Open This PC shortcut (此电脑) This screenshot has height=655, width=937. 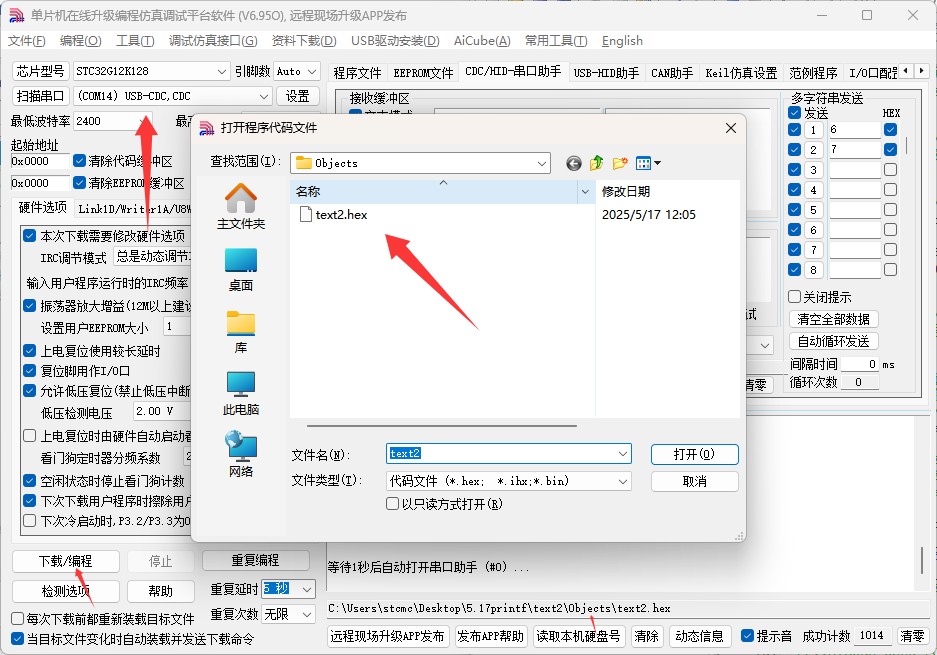pos(241,393)
